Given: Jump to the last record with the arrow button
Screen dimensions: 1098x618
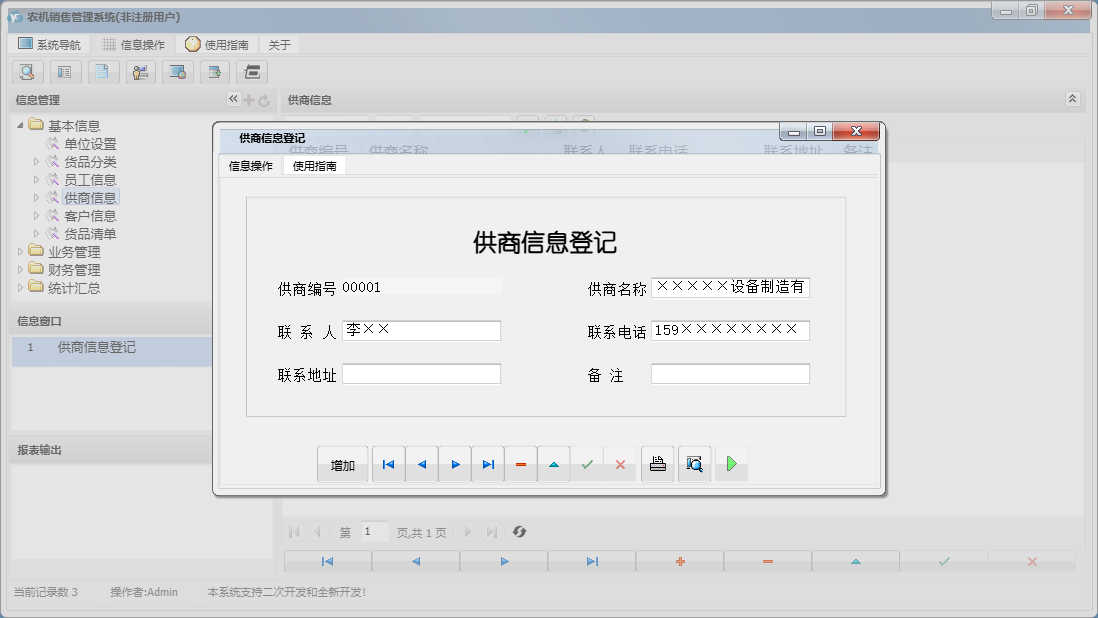Looking at the screenshot, I should click(487, 464).
